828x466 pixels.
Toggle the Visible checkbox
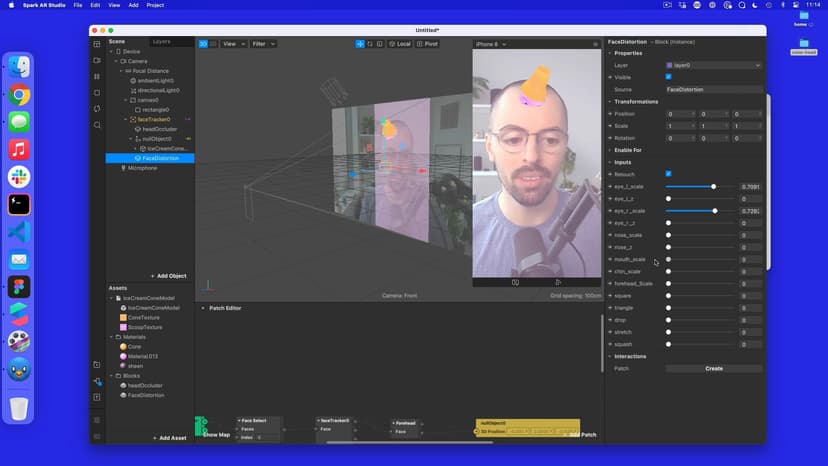coord(669,77)
